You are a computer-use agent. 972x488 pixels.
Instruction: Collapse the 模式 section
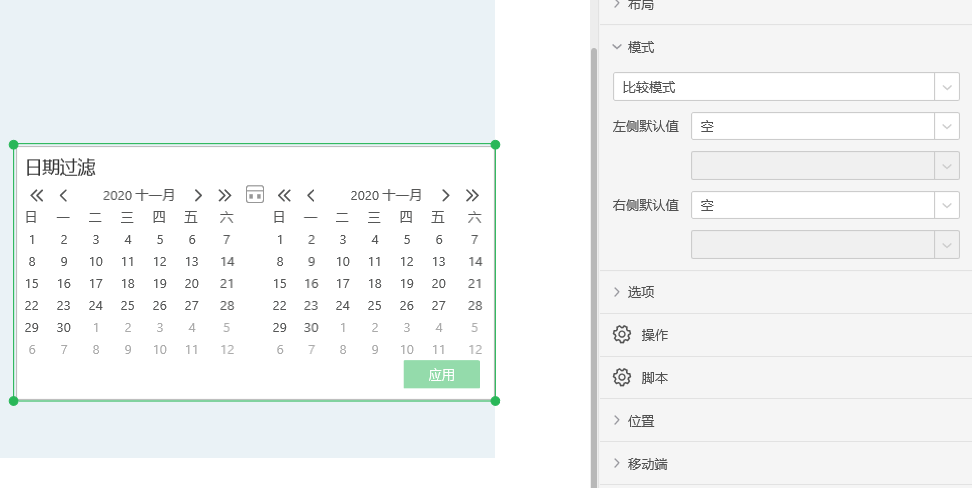(x=641, y=47)
